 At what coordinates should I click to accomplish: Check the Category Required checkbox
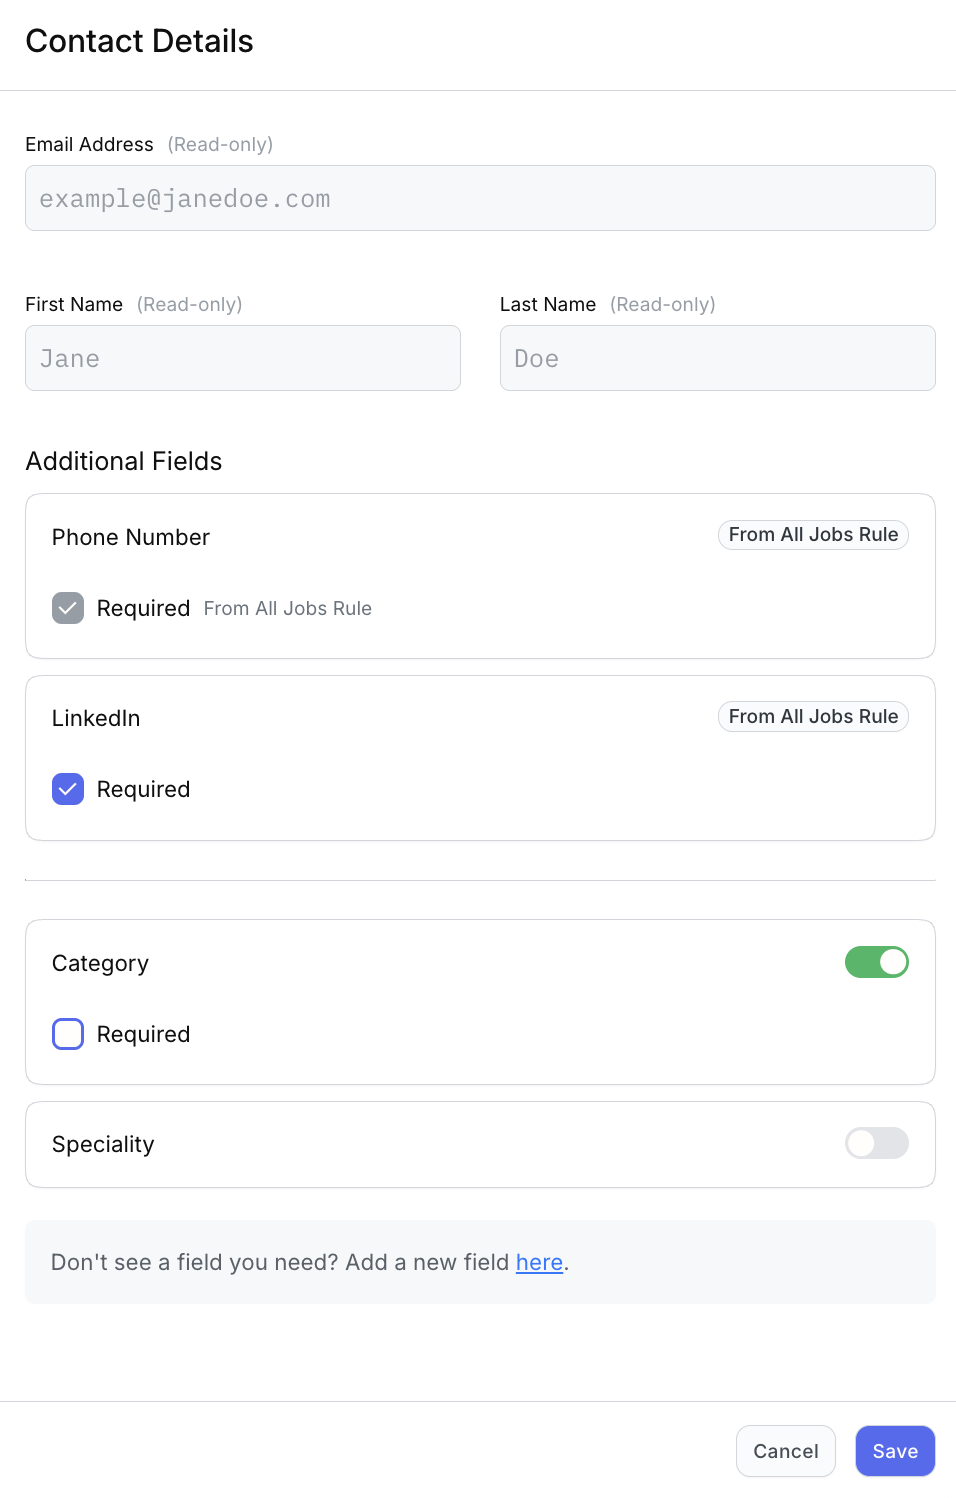point(68,1034)
